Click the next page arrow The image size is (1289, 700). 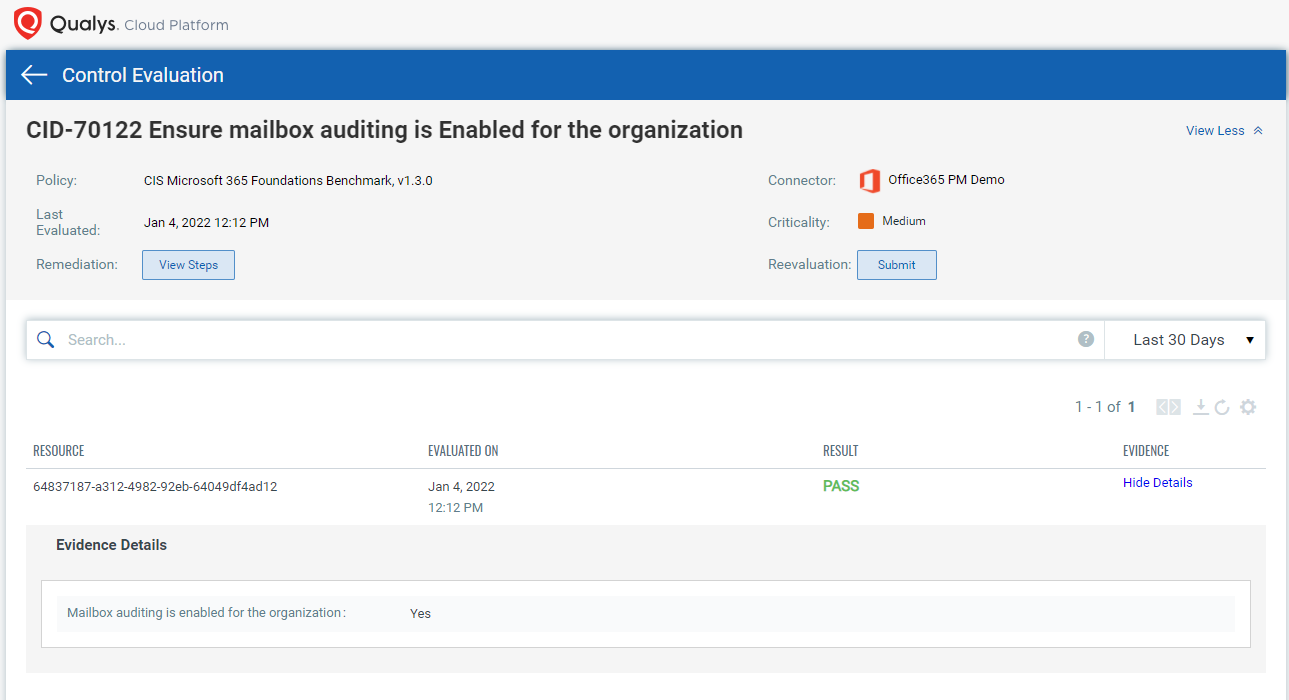pyautogui.click(x=1175, y=407)
